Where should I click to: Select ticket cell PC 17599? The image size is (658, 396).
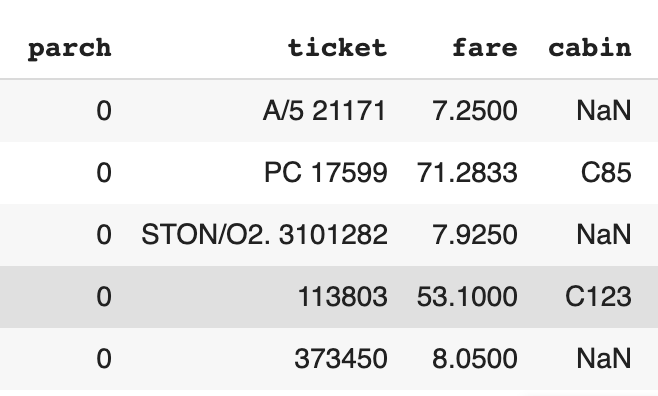point(326,173)
